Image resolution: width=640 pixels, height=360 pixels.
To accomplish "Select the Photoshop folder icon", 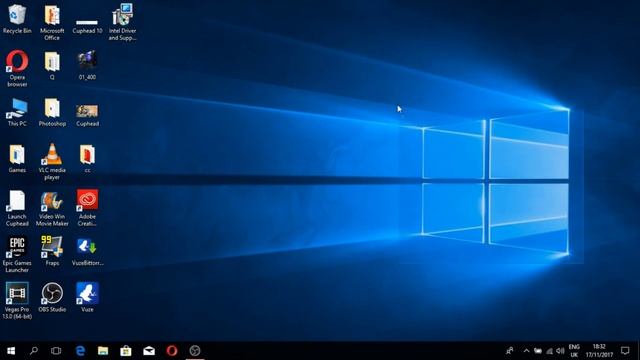I will [x=52, y=112].
